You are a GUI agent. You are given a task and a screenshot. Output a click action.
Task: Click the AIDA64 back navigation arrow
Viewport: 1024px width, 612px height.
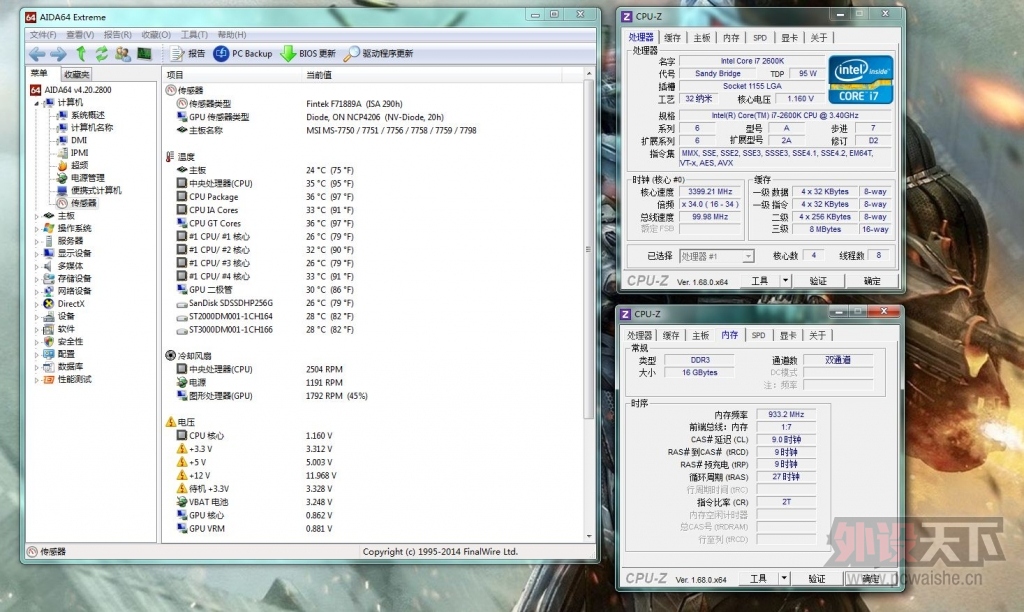click(x=37, y=54)
